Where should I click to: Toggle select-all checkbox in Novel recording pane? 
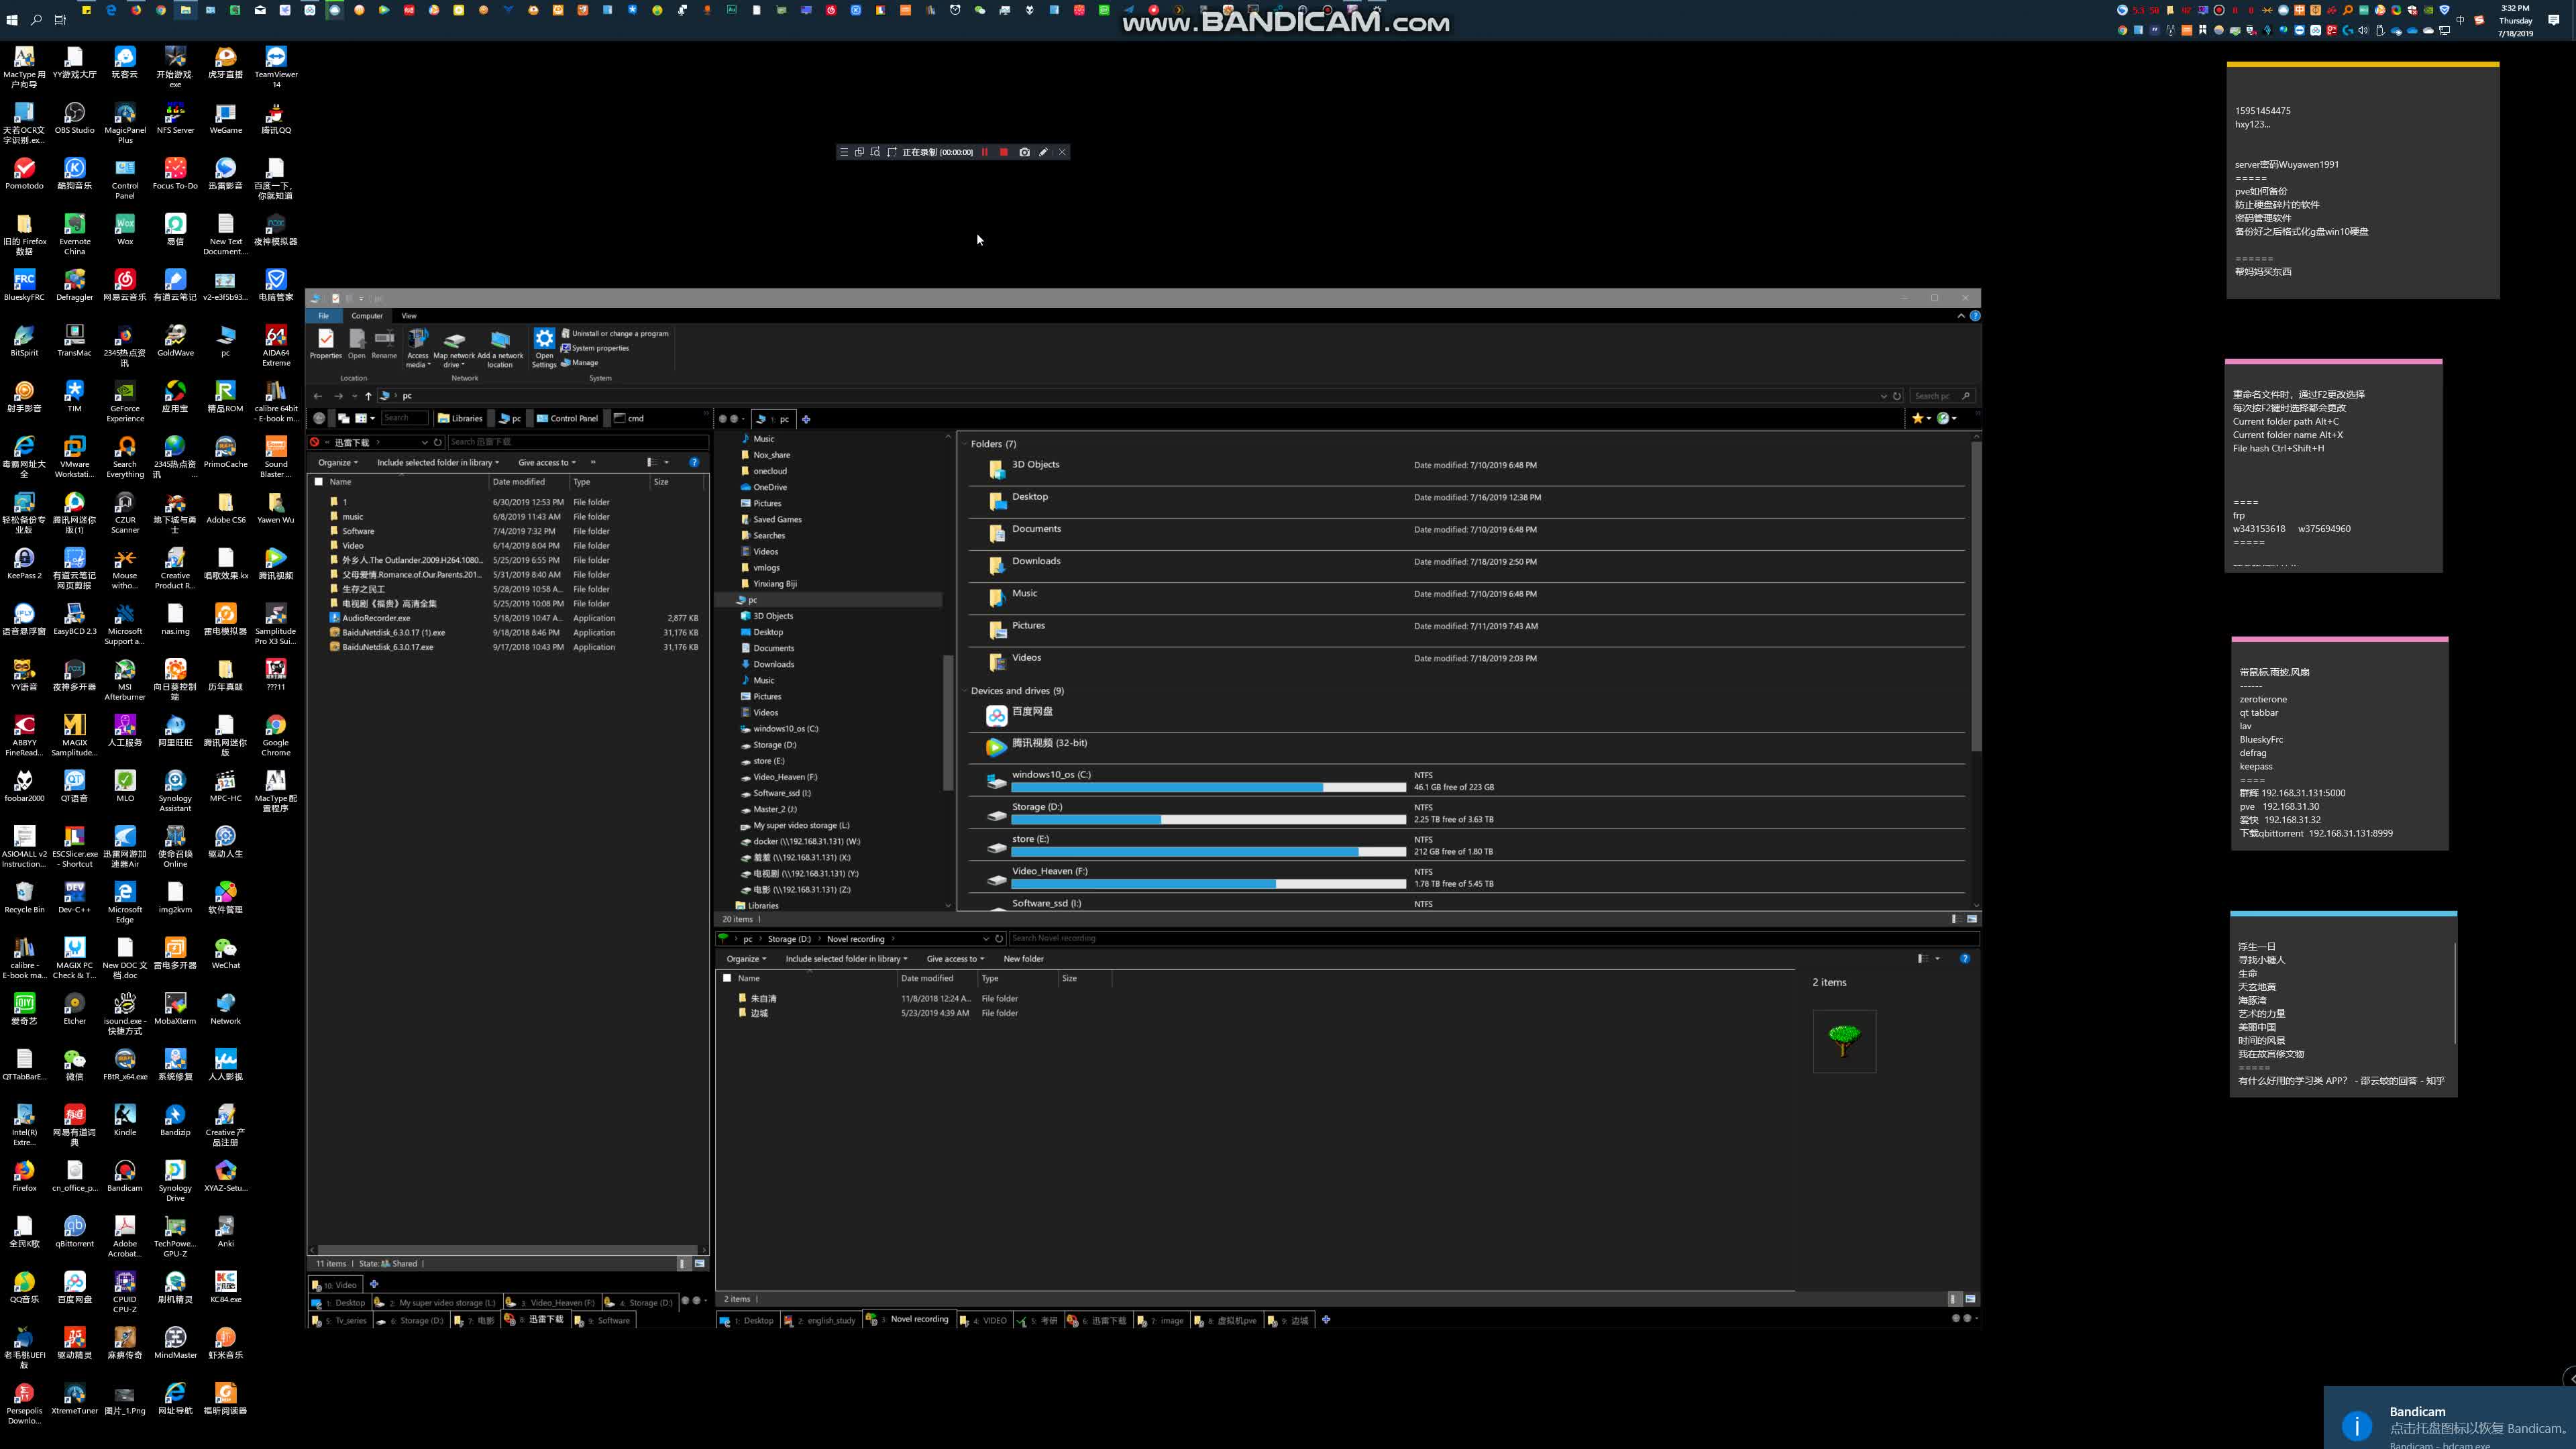(x=727, y=978)
